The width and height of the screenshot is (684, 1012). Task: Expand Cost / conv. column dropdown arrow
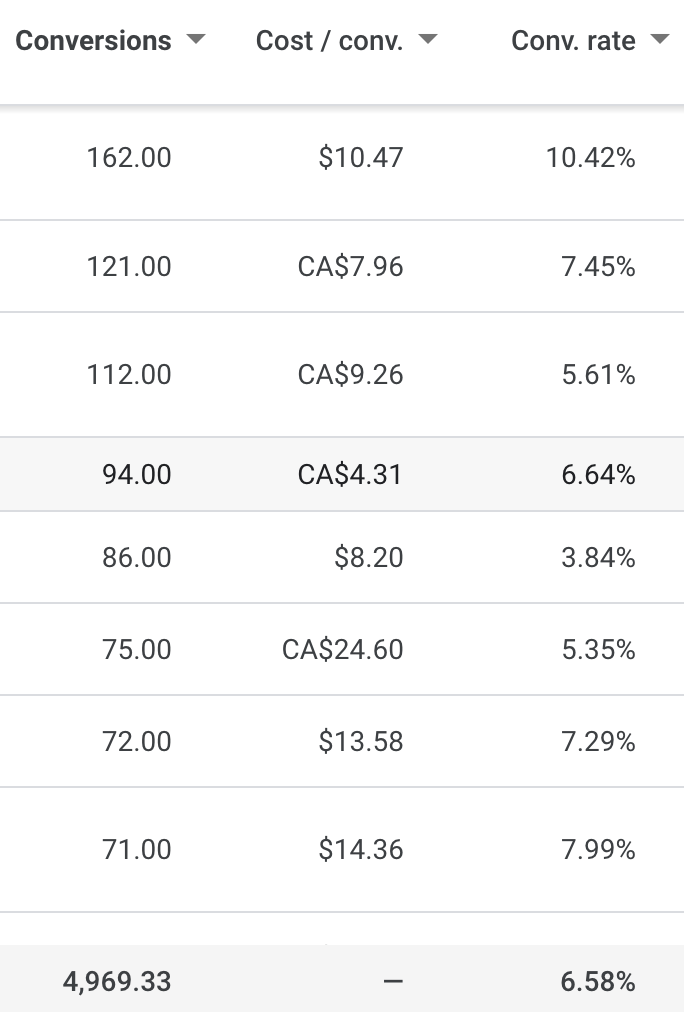point(428,39)
